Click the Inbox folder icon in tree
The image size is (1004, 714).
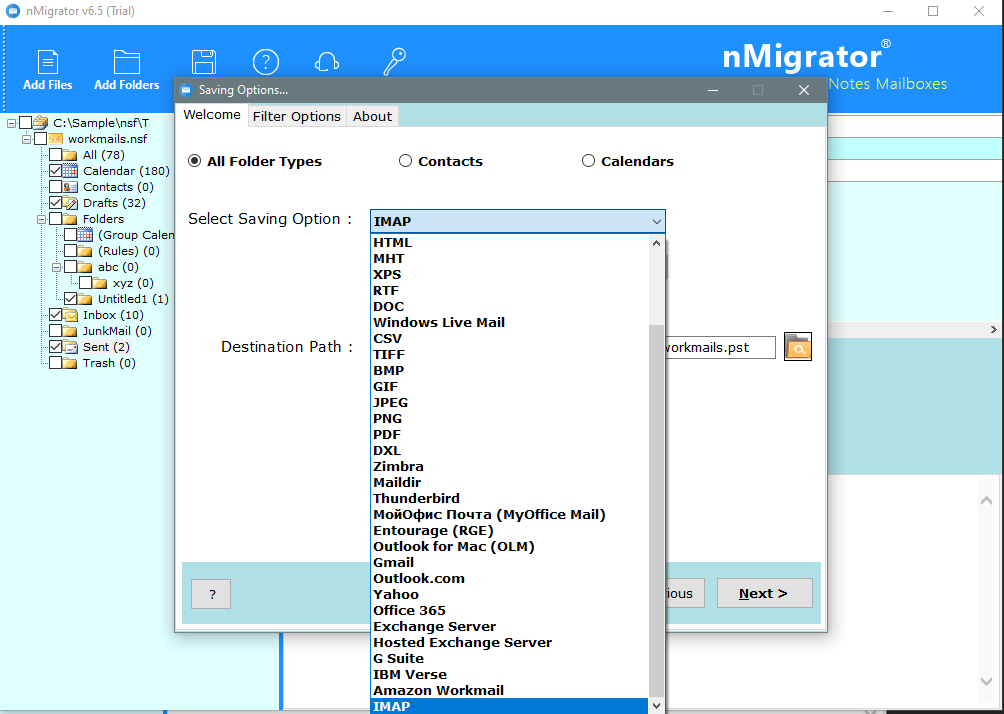pos(70,315)
